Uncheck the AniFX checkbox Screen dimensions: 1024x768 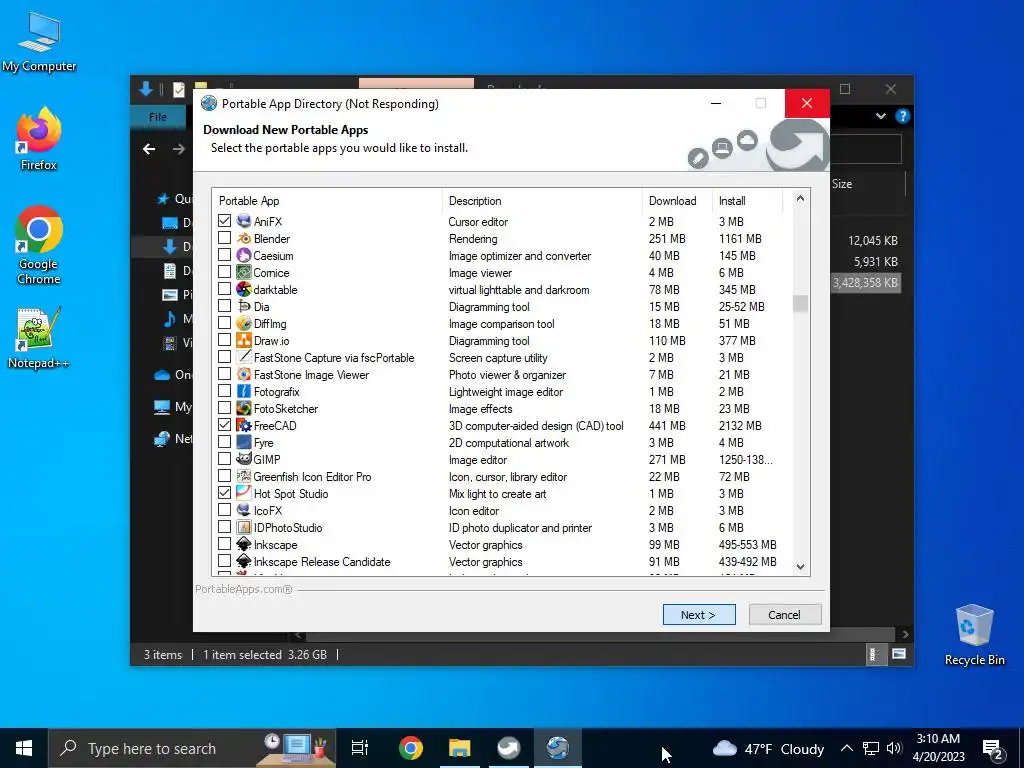coord(224,221)
